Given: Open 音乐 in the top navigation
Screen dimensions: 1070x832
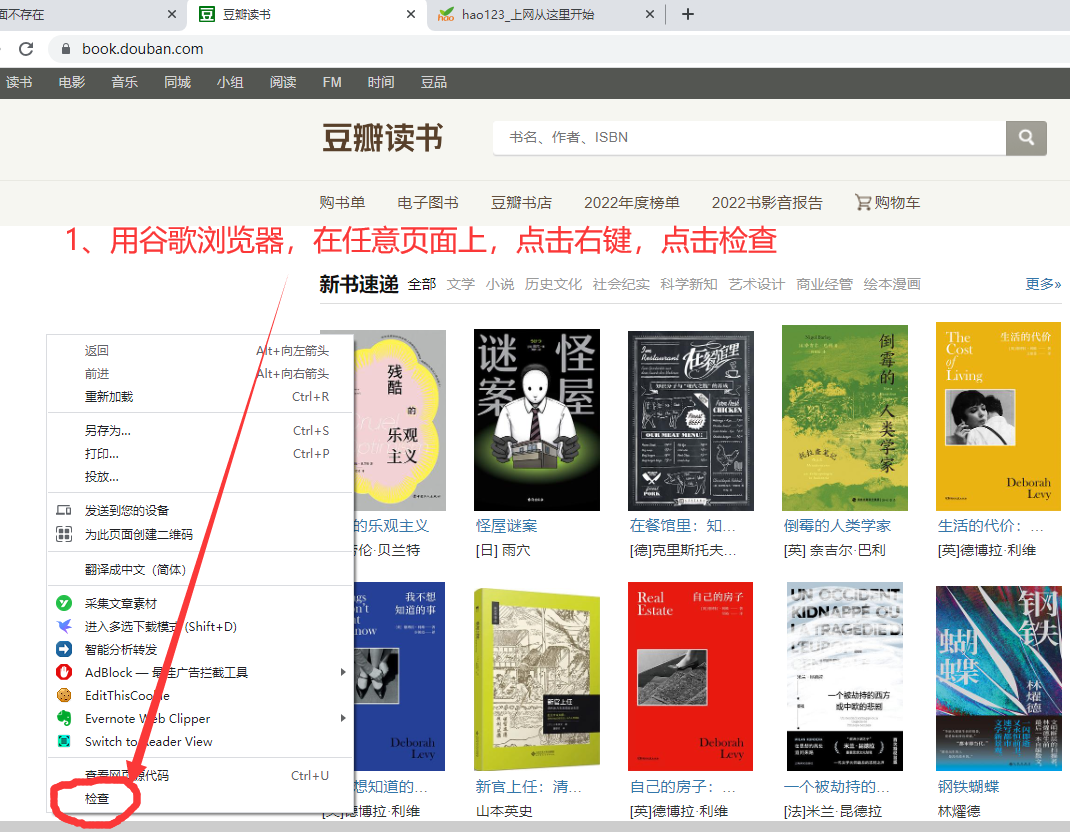Looking at the screenshot, I should 124,83.
